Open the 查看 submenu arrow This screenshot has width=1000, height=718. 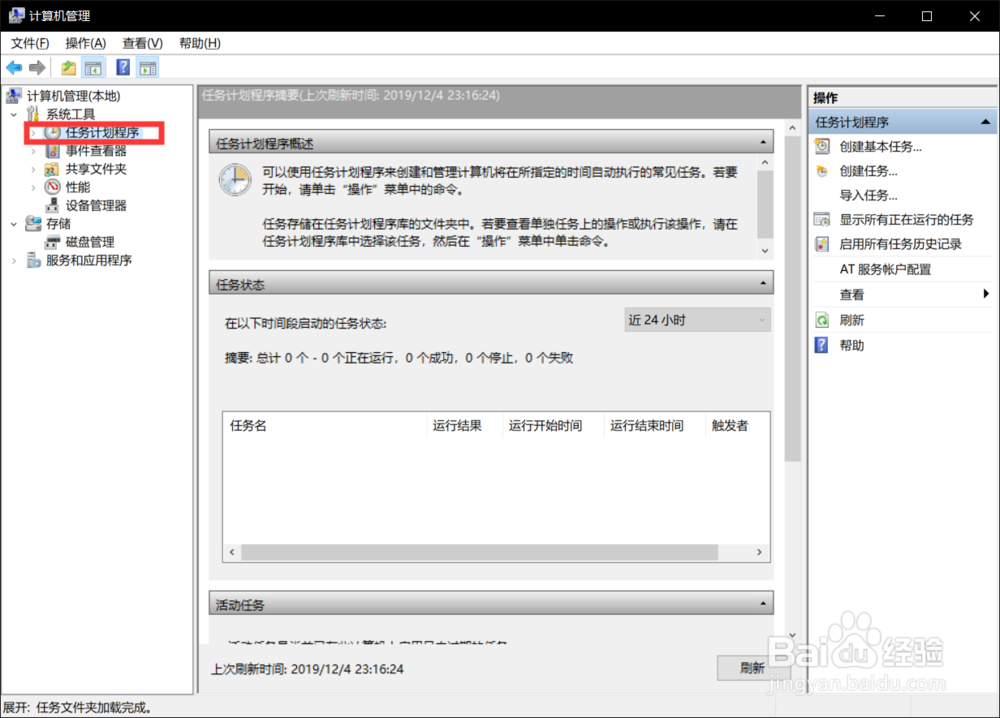pyautogui.click(x=986, y=294)
